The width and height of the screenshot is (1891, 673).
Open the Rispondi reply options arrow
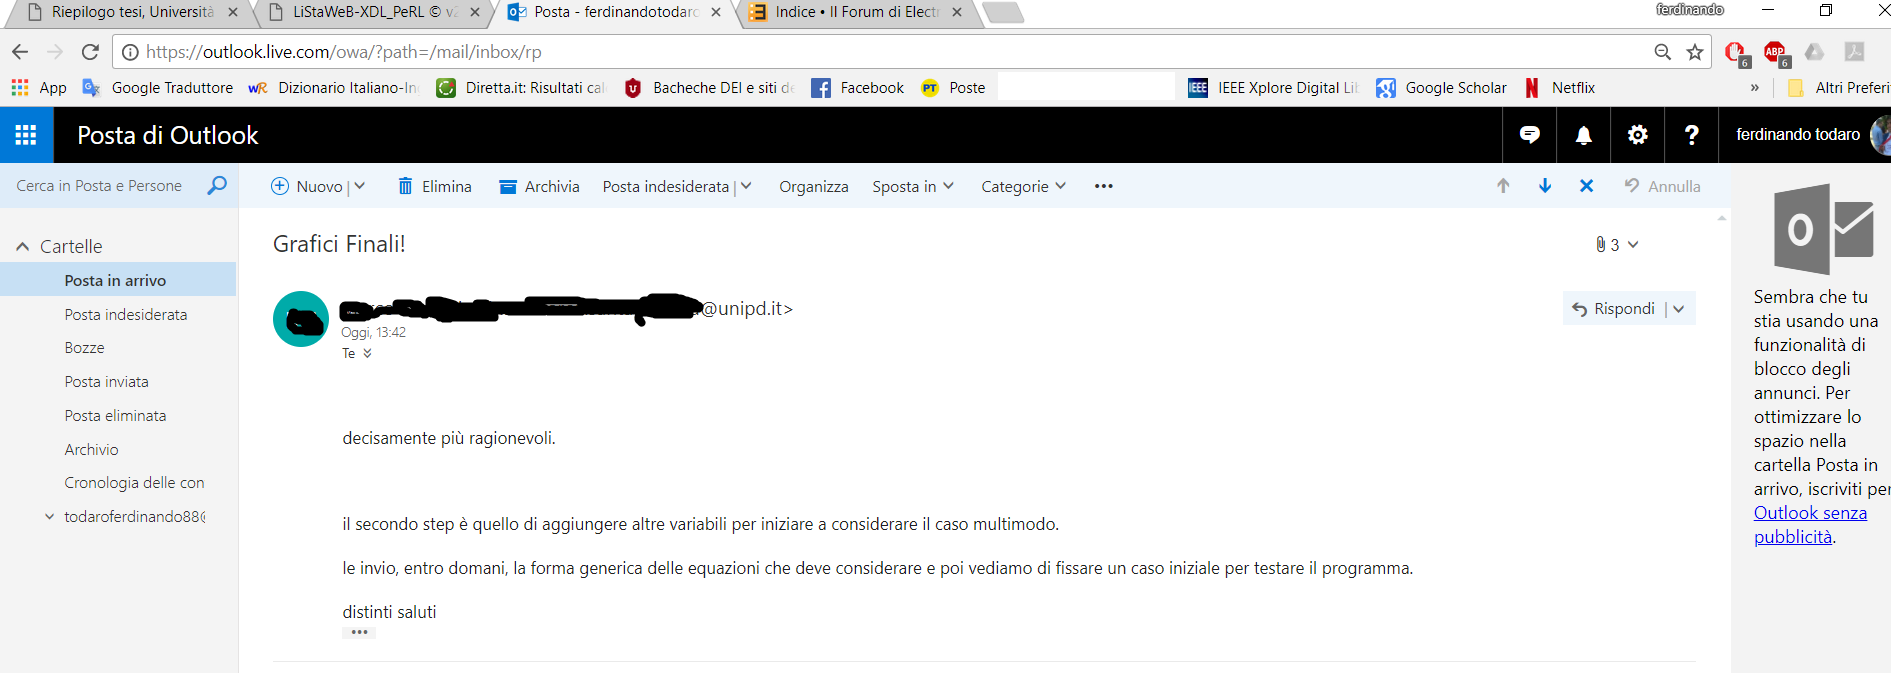(1679, 309)
